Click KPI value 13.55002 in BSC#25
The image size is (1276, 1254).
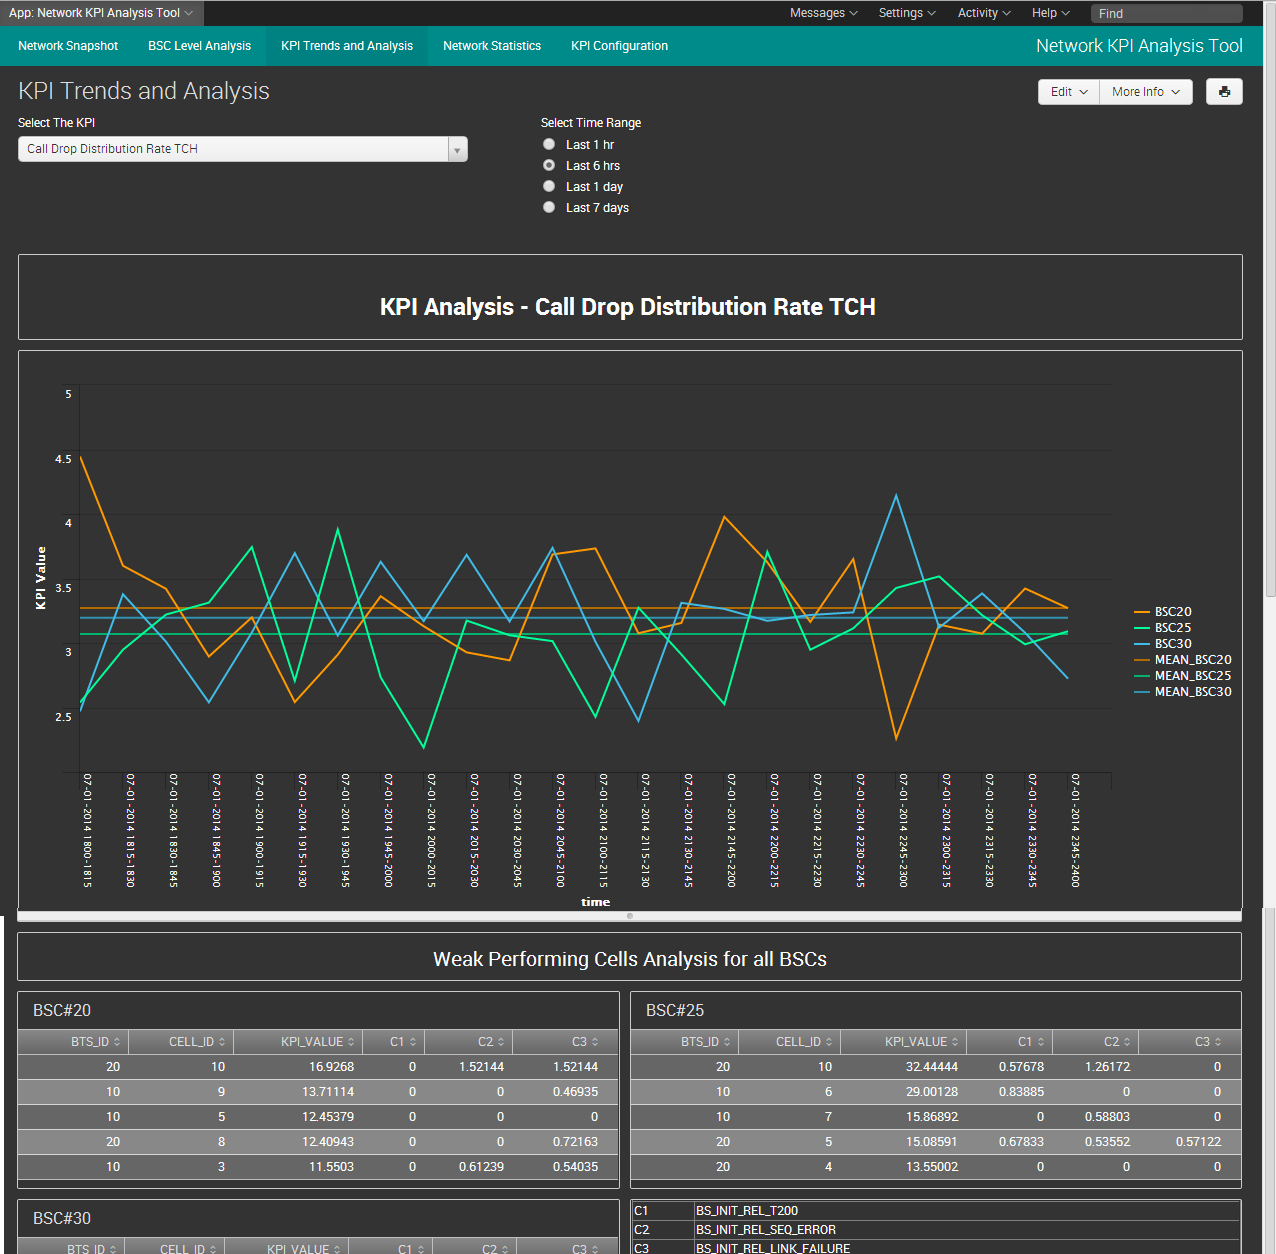tap(932, 1167)
